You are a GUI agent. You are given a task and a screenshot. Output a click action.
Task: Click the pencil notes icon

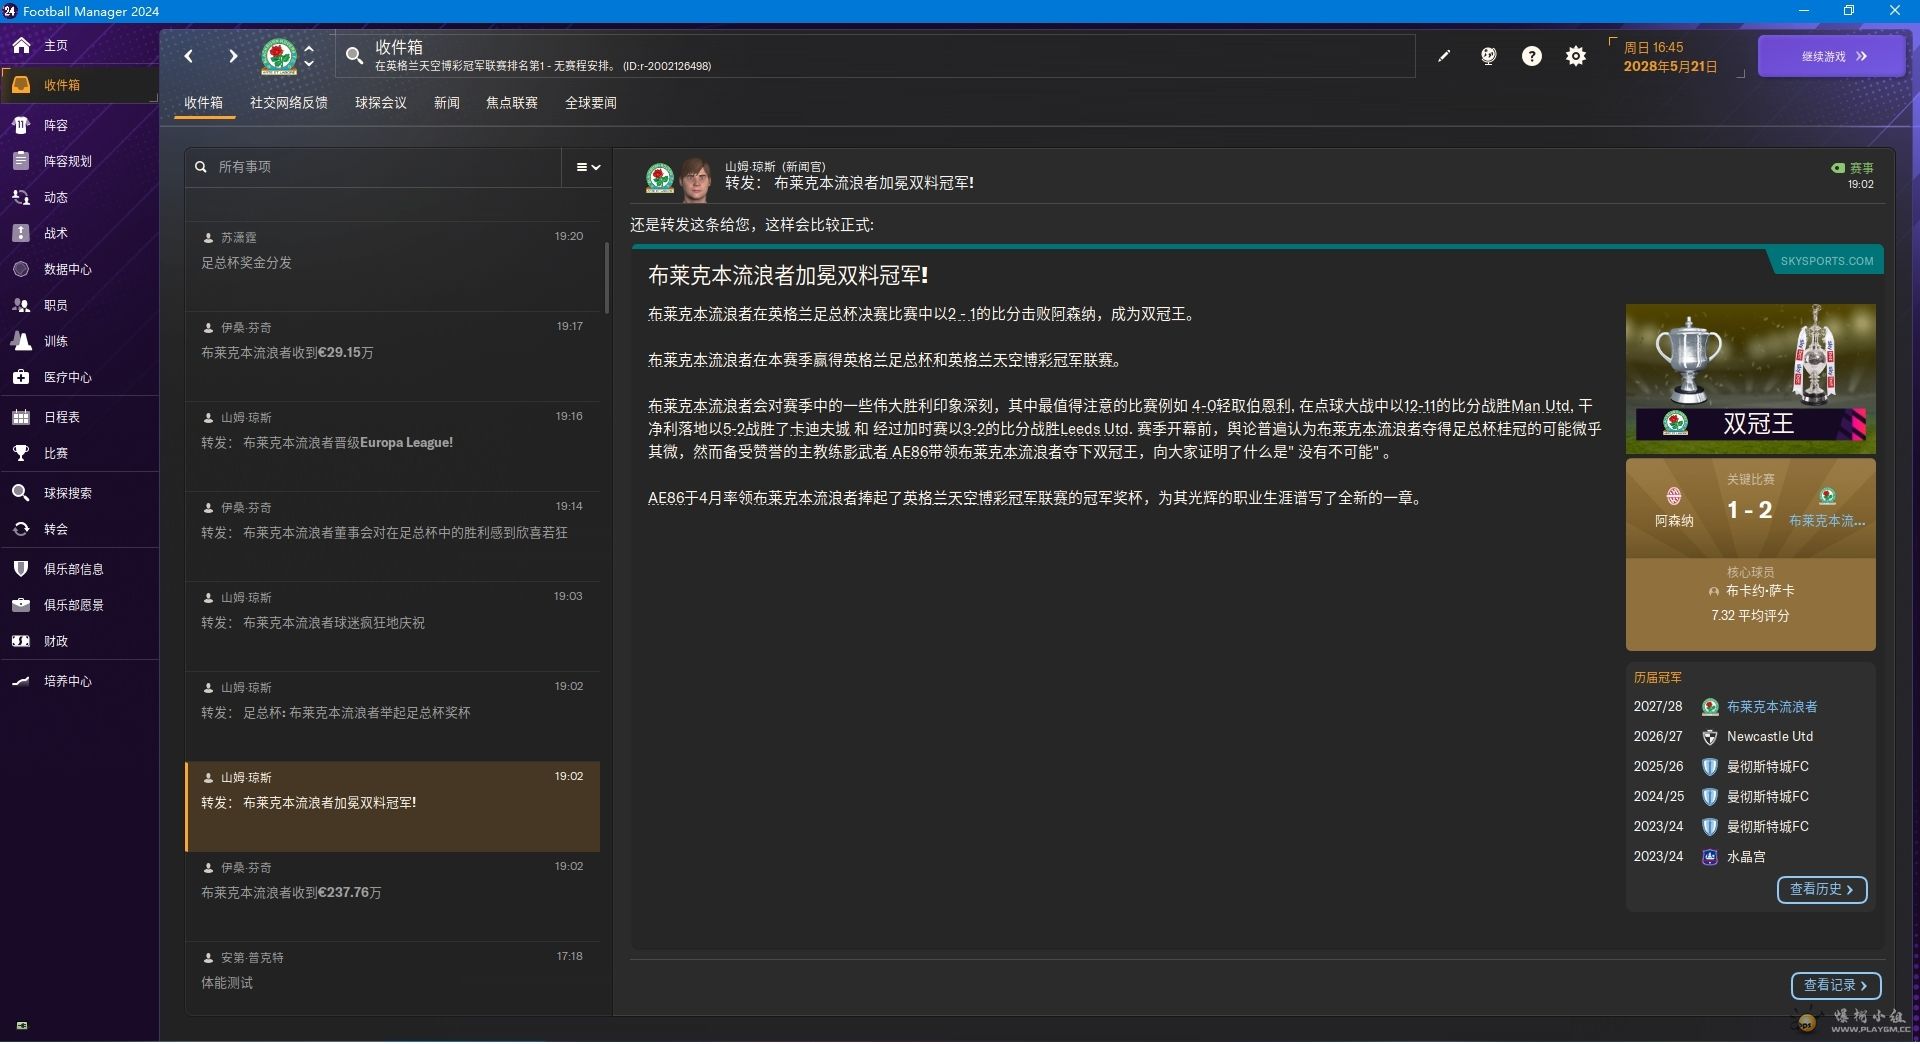coord(1444,56)
